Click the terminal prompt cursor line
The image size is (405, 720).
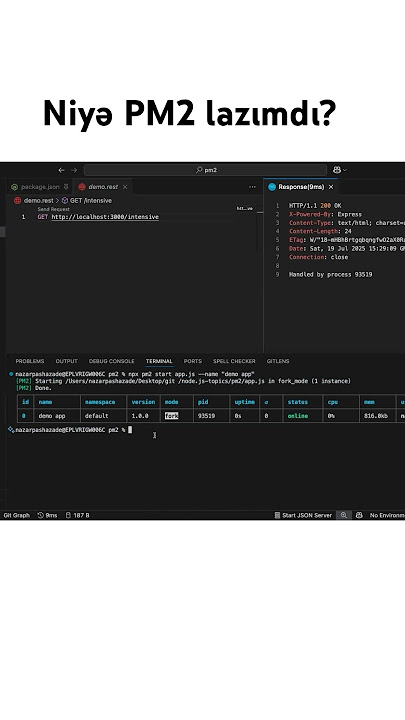[73, 430]
